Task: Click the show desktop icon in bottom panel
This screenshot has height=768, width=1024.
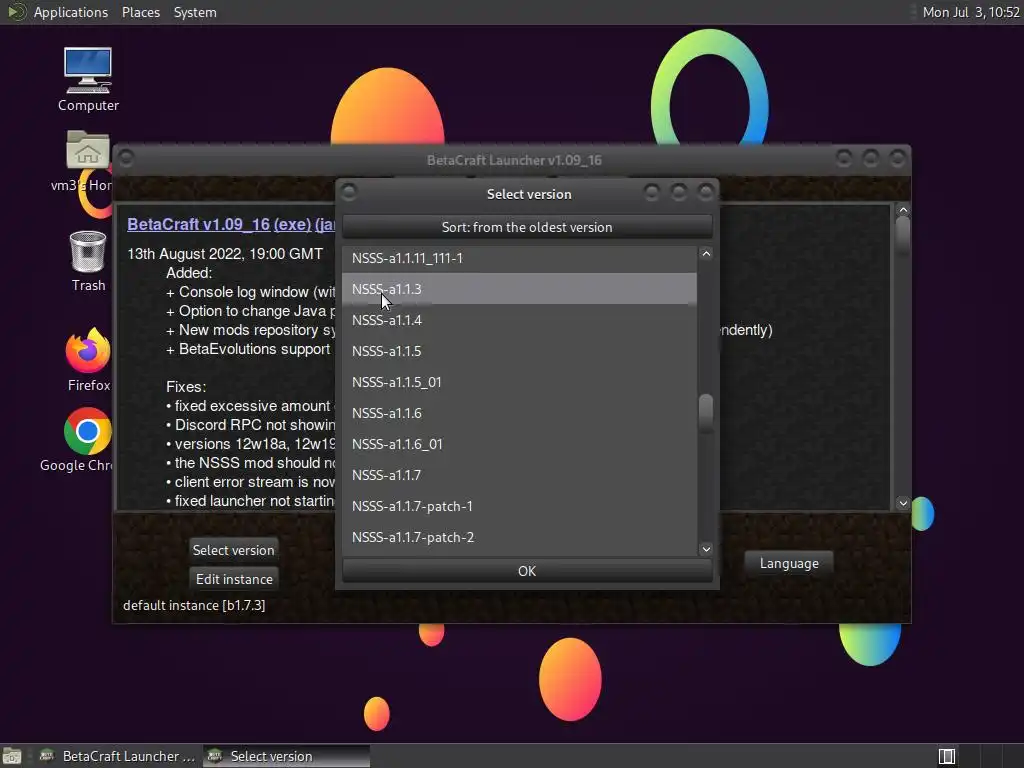Action: click(12, 756)
